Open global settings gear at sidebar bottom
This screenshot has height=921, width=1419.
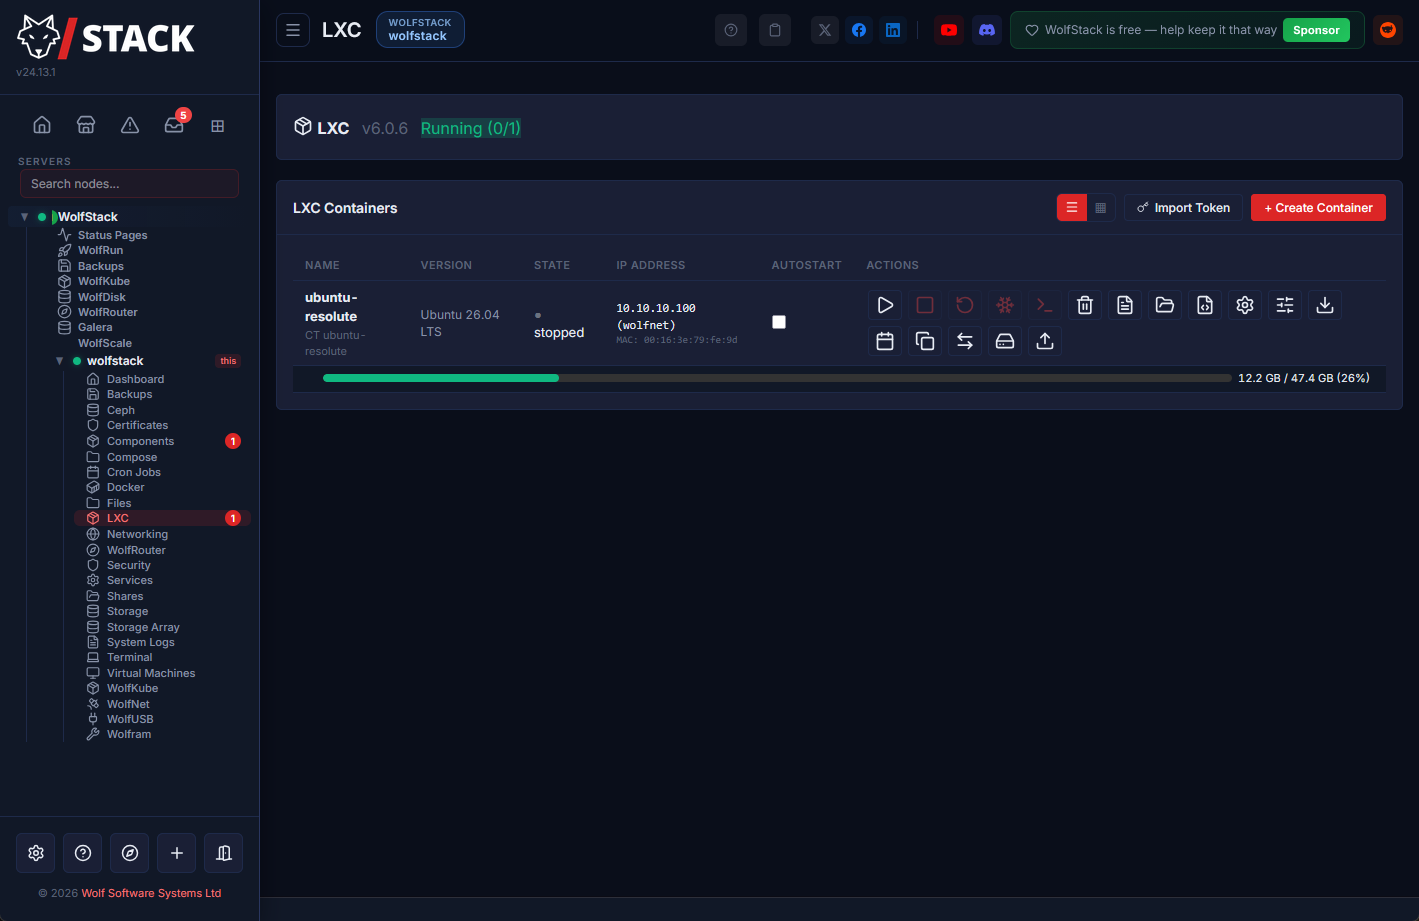36,853
